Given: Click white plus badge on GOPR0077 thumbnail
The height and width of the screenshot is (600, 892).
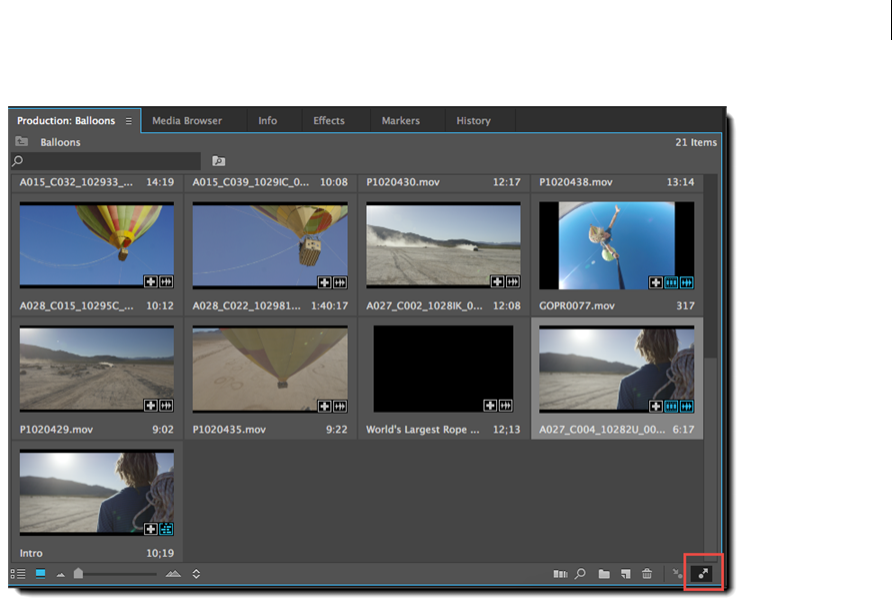Looking at the screenshot, I should click(x=655, y=282).
